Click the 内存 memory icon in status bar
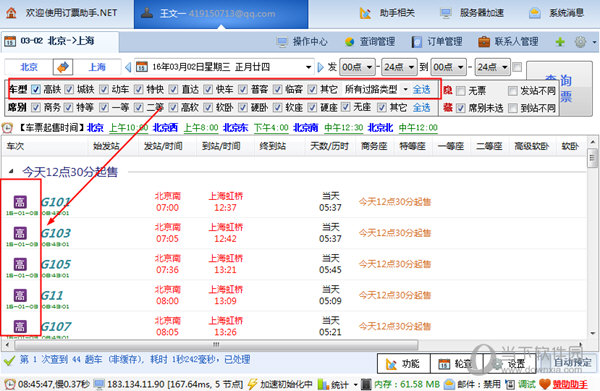Viewport: 600px width, 391px height. point(366,384)
